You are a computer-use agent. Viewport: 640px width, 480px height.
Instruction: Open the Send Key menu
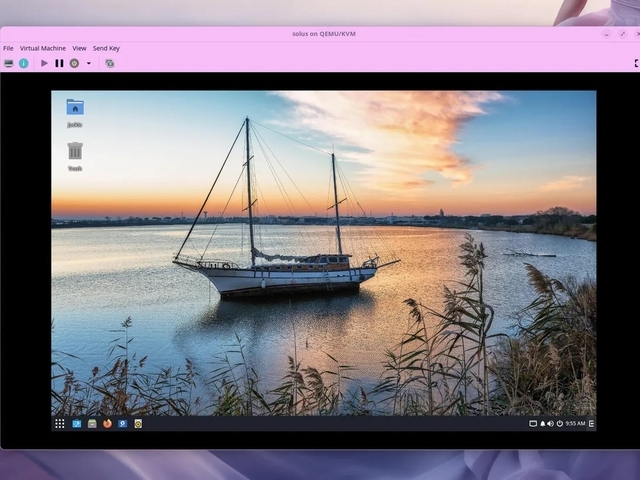click(106, 48)
